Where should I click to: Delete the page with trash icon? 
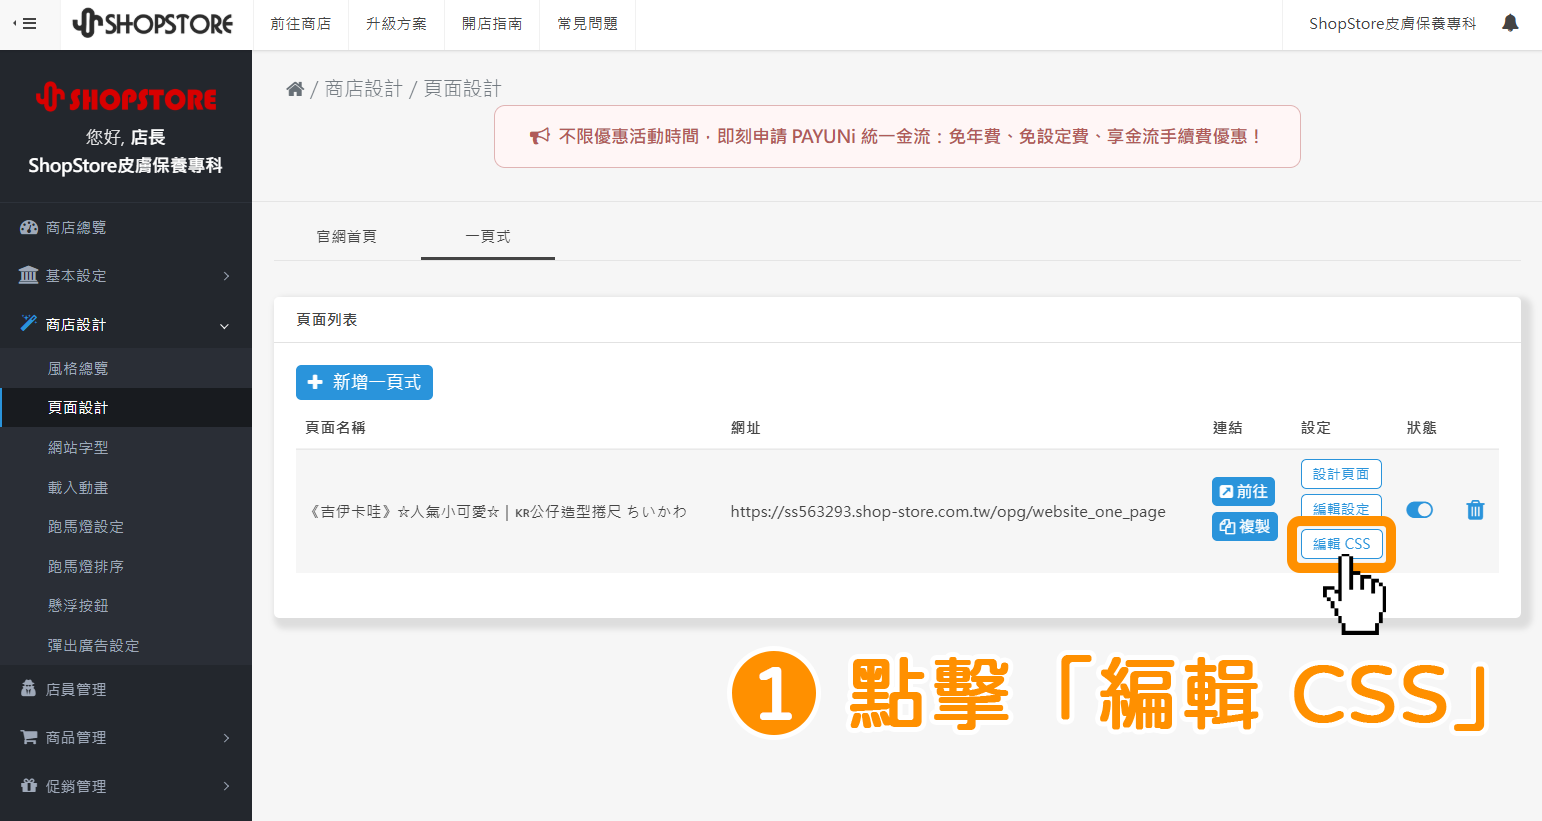pyautogui.click(x=1475, y=510)
